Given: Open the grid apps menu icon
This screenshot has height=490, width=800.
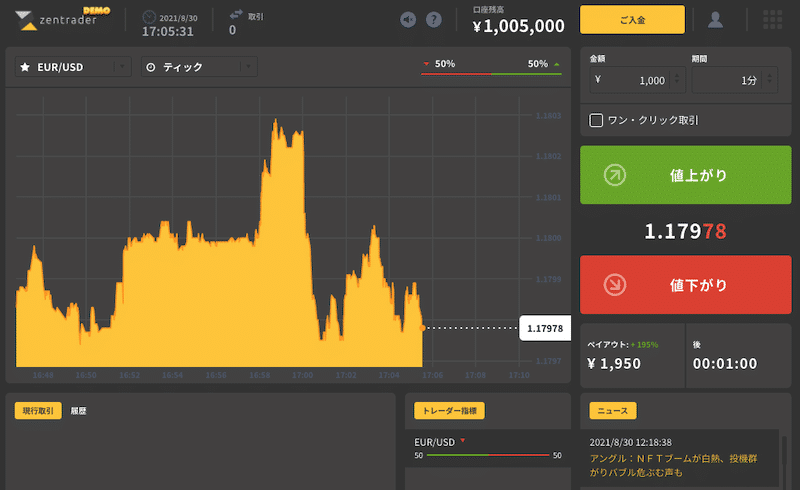Looking at the screenshot, I should pyautogui.click(x=772, y=19).
